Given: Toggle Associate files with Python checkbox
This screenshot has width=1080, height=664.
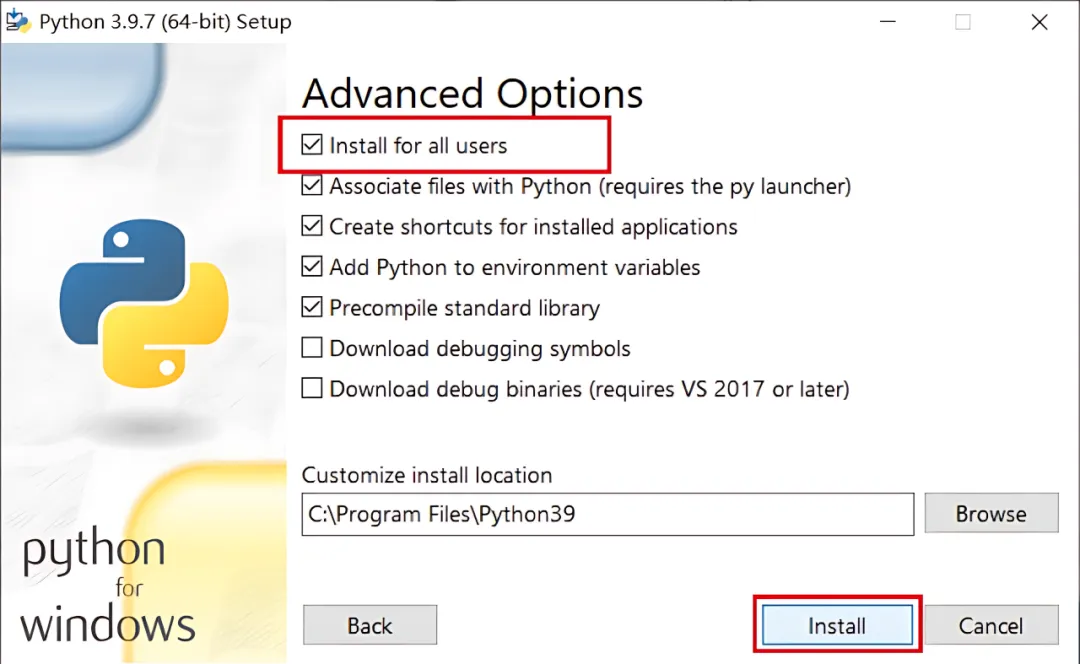Looking at the screenshot, I should tap(312, 185).
